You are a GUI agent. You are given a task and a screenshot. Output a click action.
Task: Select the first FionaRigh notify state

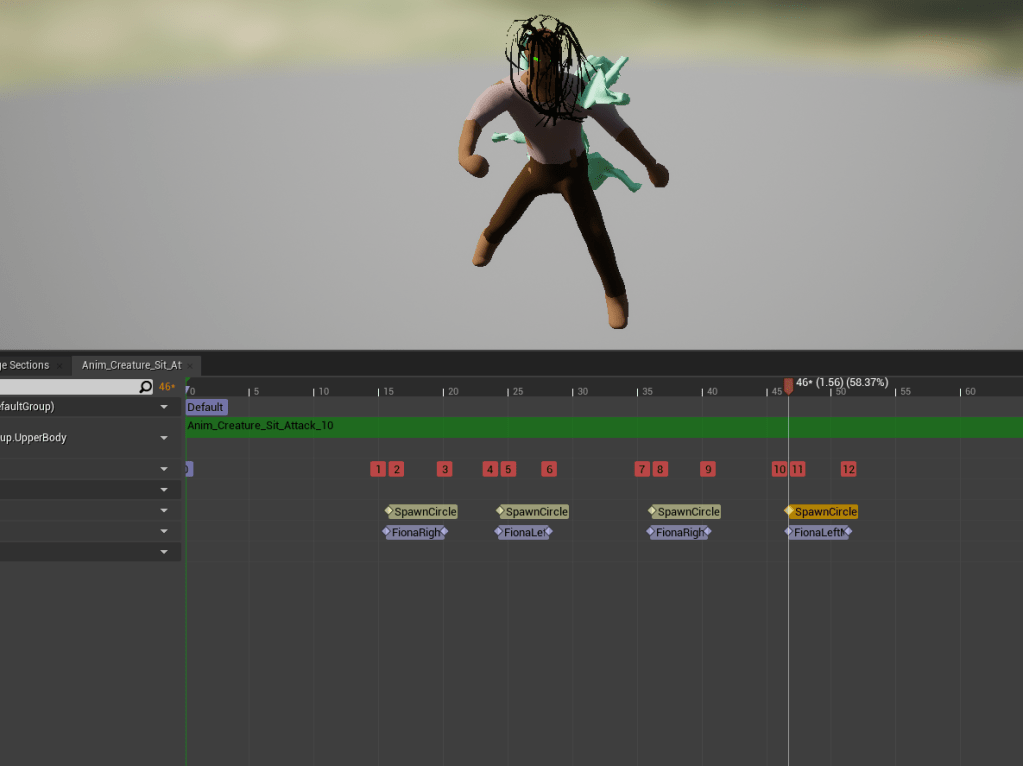[416, 533]
